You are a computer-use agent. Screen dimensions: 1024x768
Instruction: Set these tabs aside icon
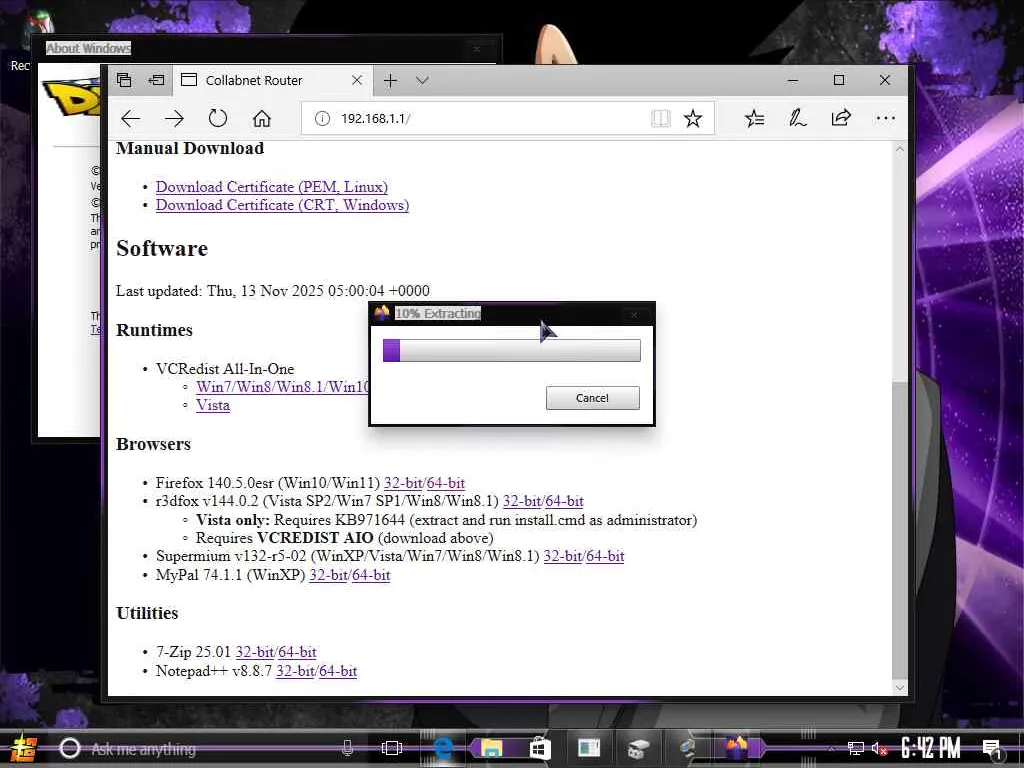point(157,80)
